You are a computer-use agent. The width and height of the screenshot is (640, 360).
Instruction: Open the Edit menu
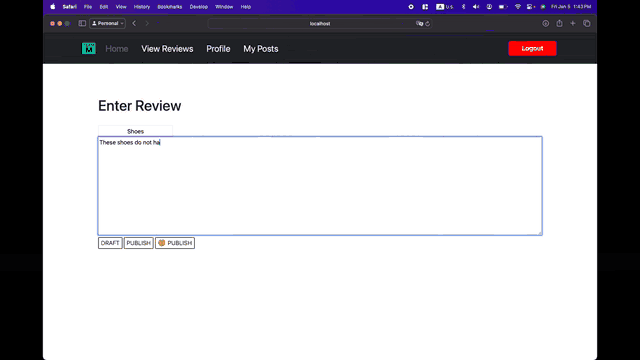104,7
